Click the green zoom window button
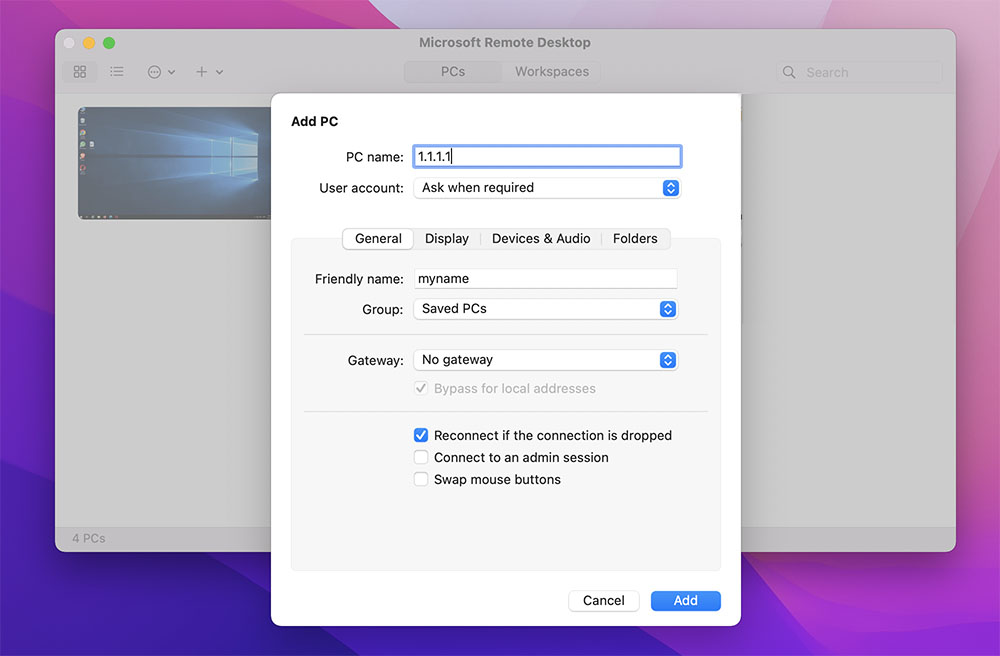1000x656 pixels. (x=109, y=43)
